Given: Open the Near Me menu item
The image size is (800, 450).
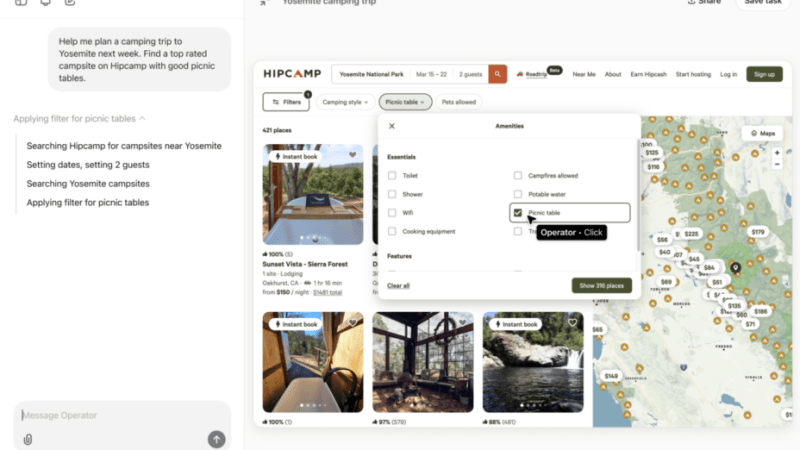Looking at the screenshot, I should 584,74.
